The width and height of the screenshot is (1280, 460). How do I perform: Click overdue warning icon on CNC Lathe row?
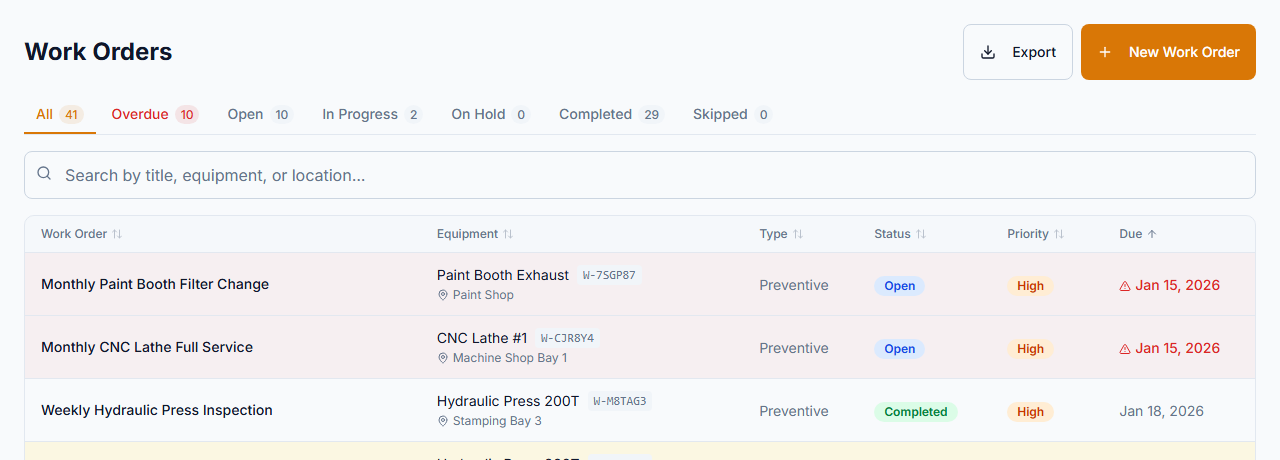(x=1125, y=349)
